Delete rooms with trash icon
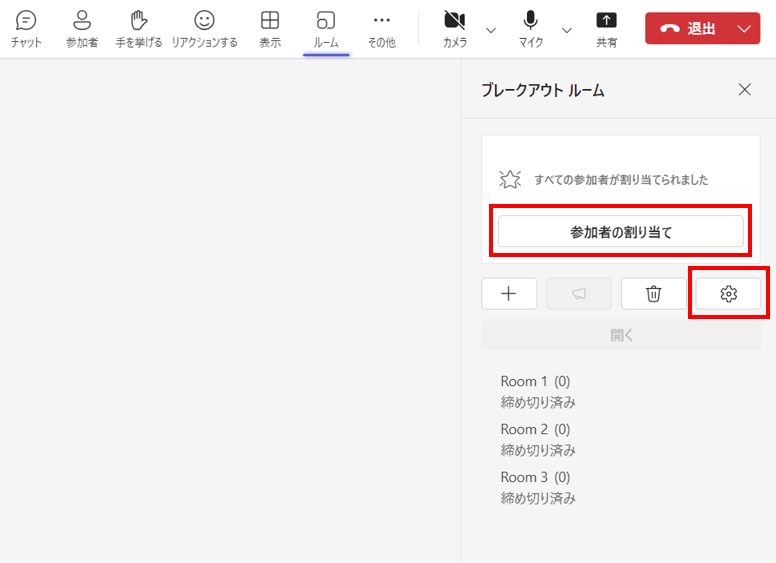The height and width of the screenshot is (563, 776). coord(653,294)
